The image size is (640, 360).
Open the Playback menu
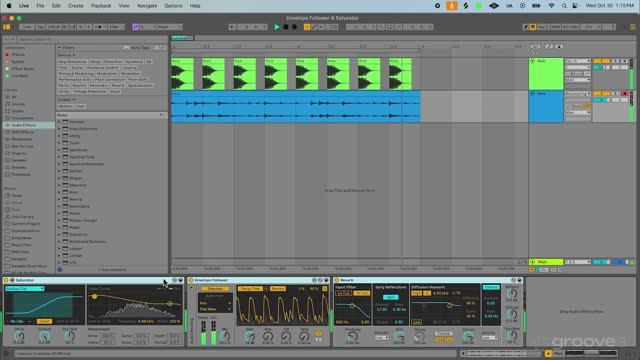pyautogui.click(x=101, y=6)
